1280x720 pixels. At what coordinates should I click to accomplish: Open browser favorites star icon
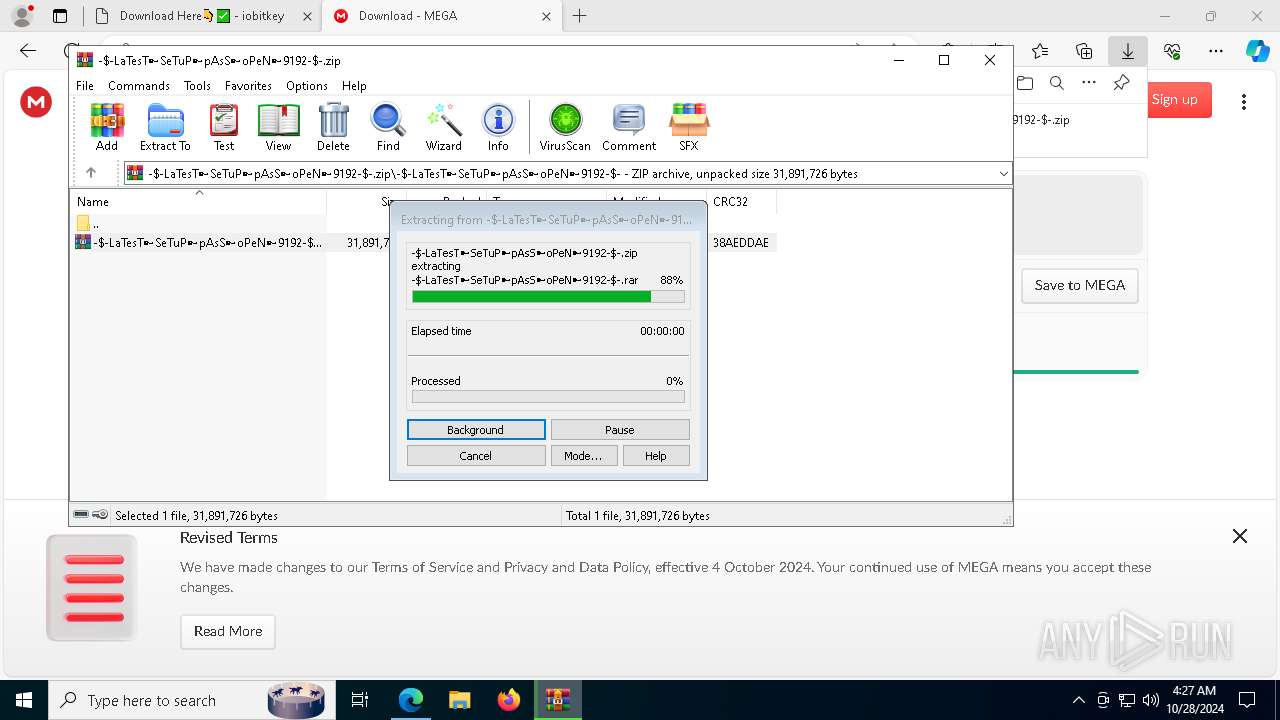[1040, 51]
